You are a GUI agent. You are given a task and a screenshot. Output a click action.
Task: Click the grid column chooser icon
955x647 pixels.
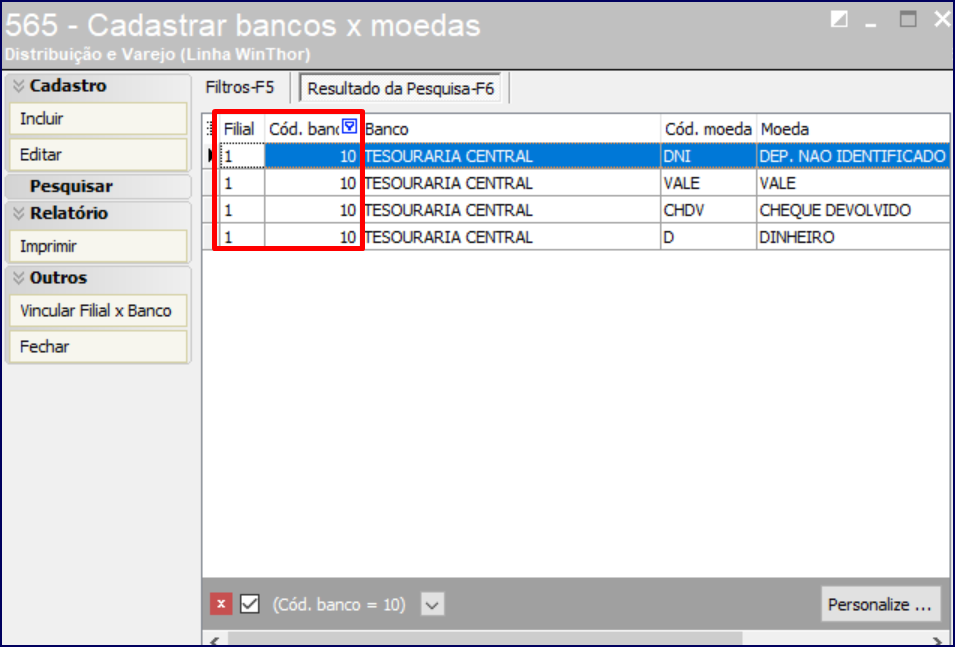tap(211, 128)
